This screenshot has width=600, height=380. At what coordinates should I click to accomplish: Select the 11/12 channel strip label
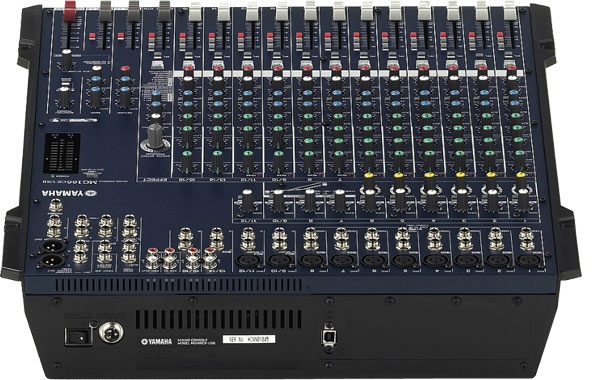pos(247,179)
